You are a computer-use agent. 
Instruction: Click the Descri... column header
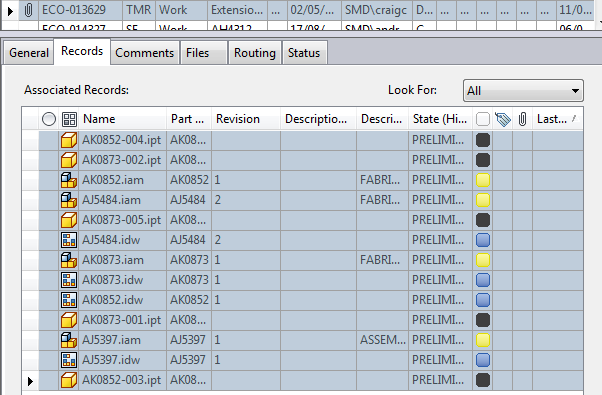coord(382,119)
